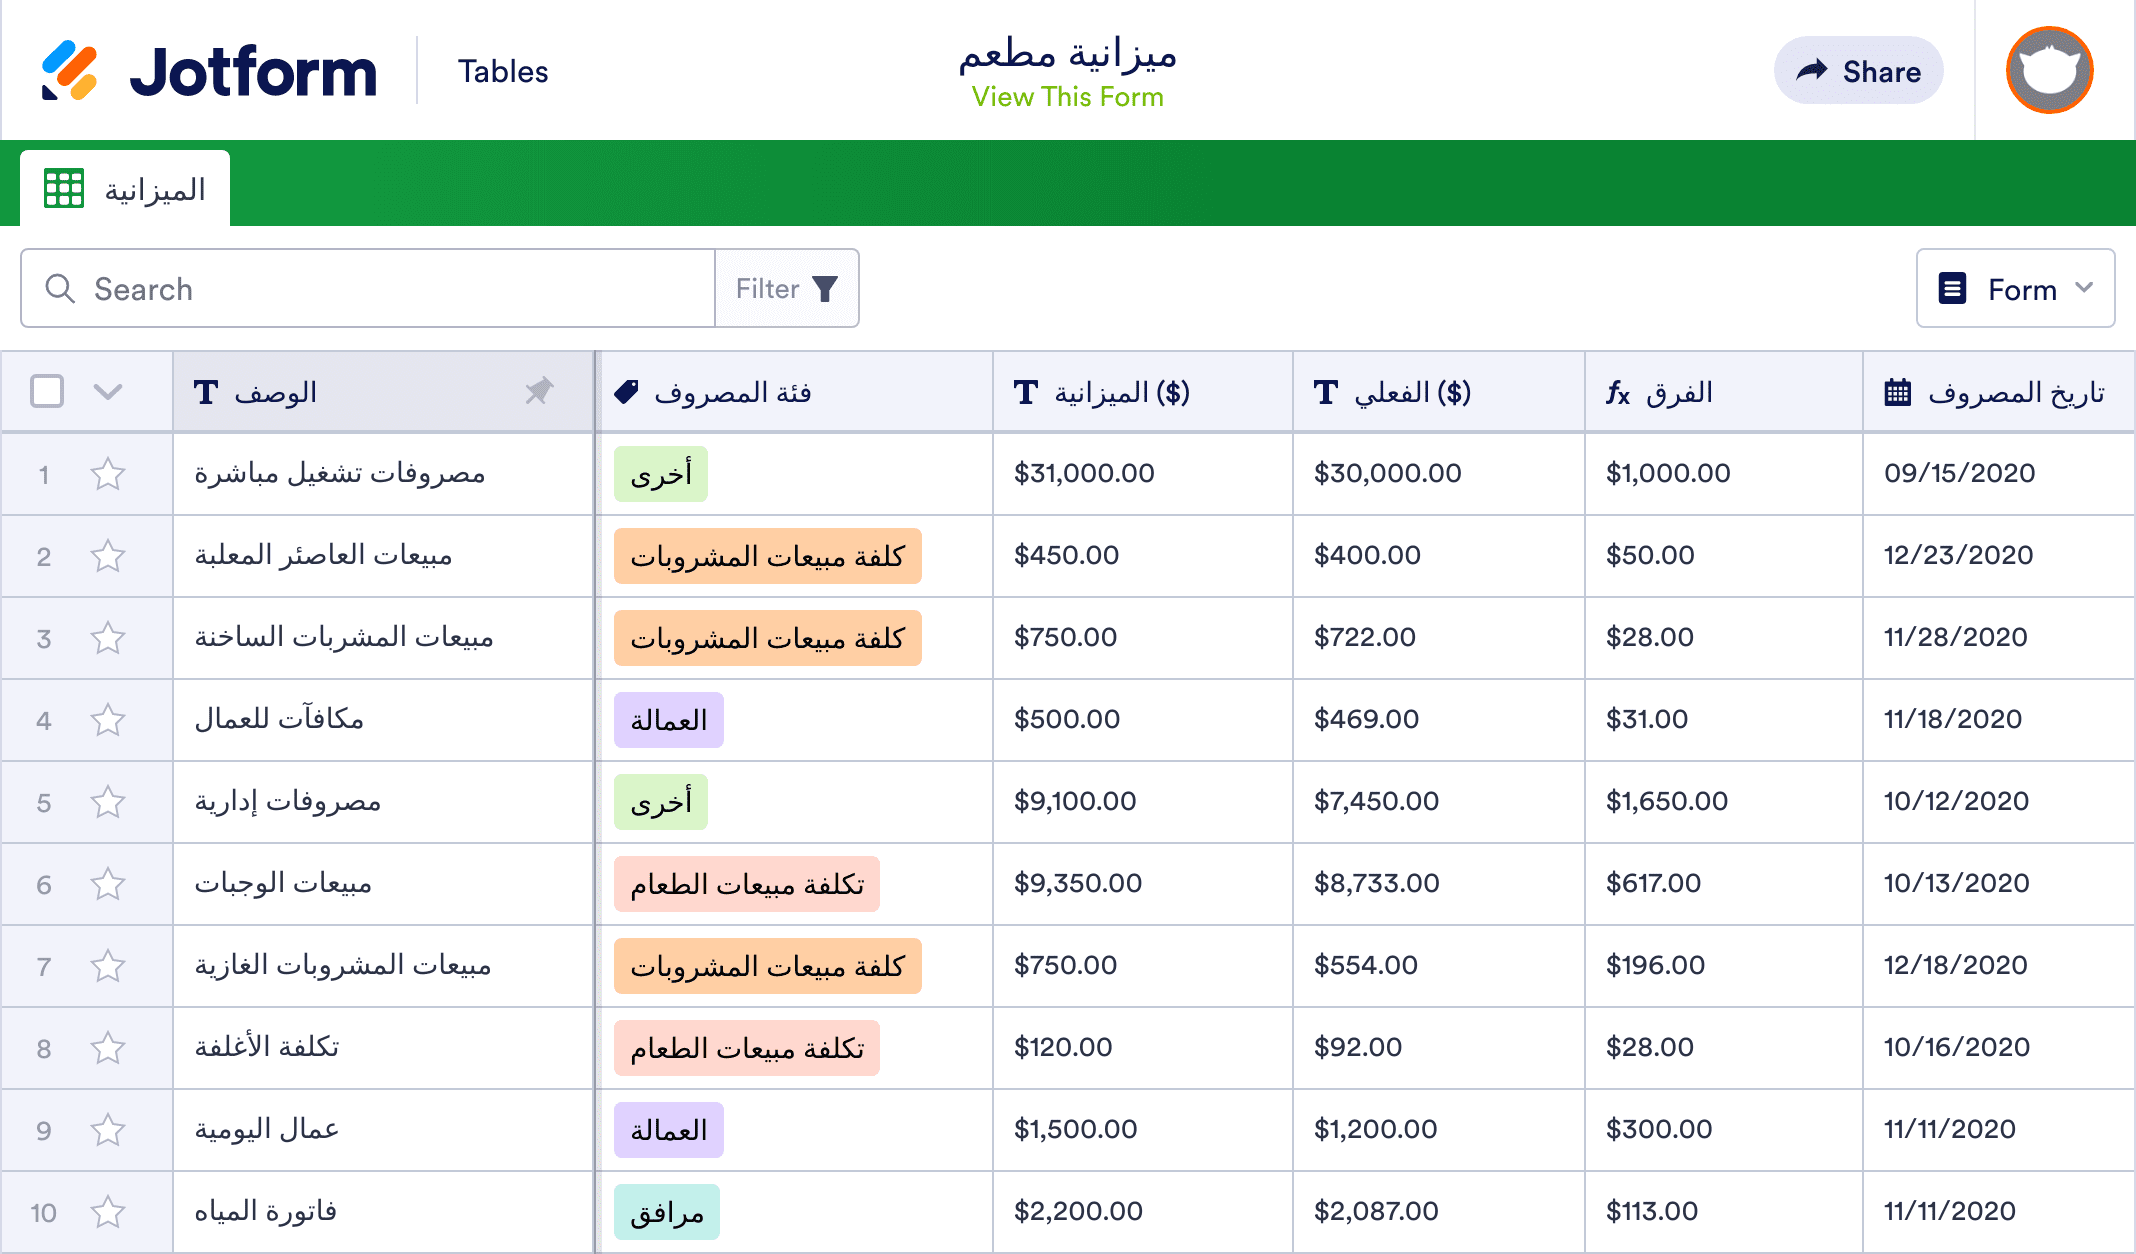This screenshot has width=2136, height=1254.
Task: Open the Tables menu item
Action: pyautogui.click(x=503, y=71)
